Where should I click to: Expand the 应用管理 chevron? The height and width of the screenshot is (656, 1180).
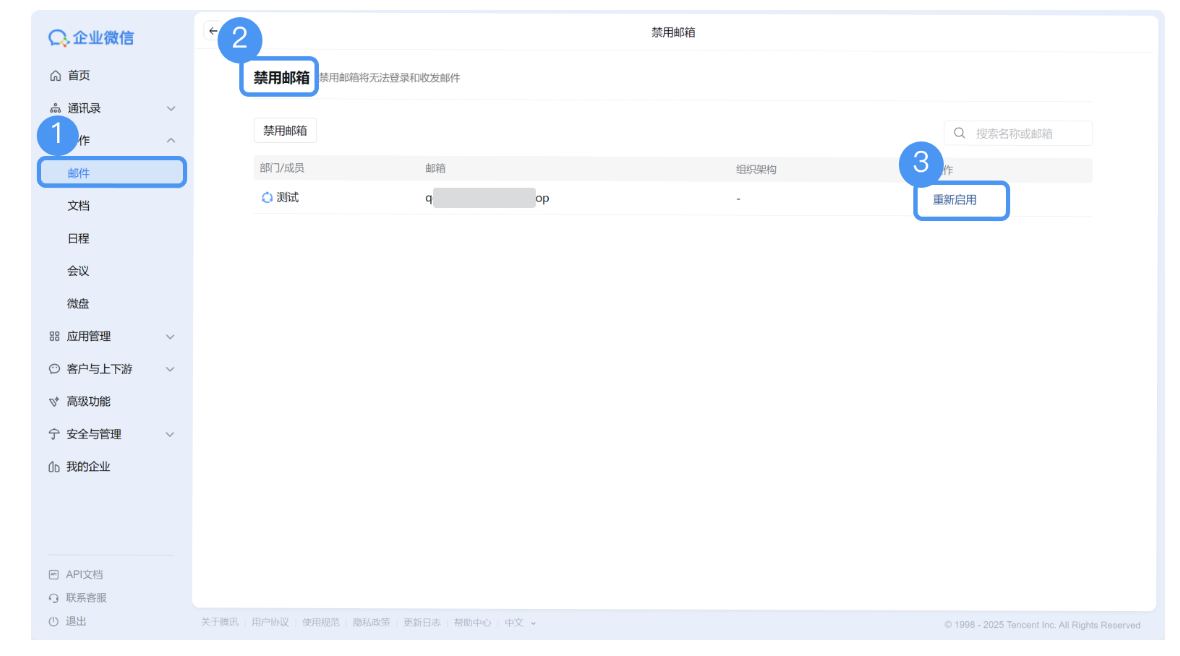(x=170, y=337)
